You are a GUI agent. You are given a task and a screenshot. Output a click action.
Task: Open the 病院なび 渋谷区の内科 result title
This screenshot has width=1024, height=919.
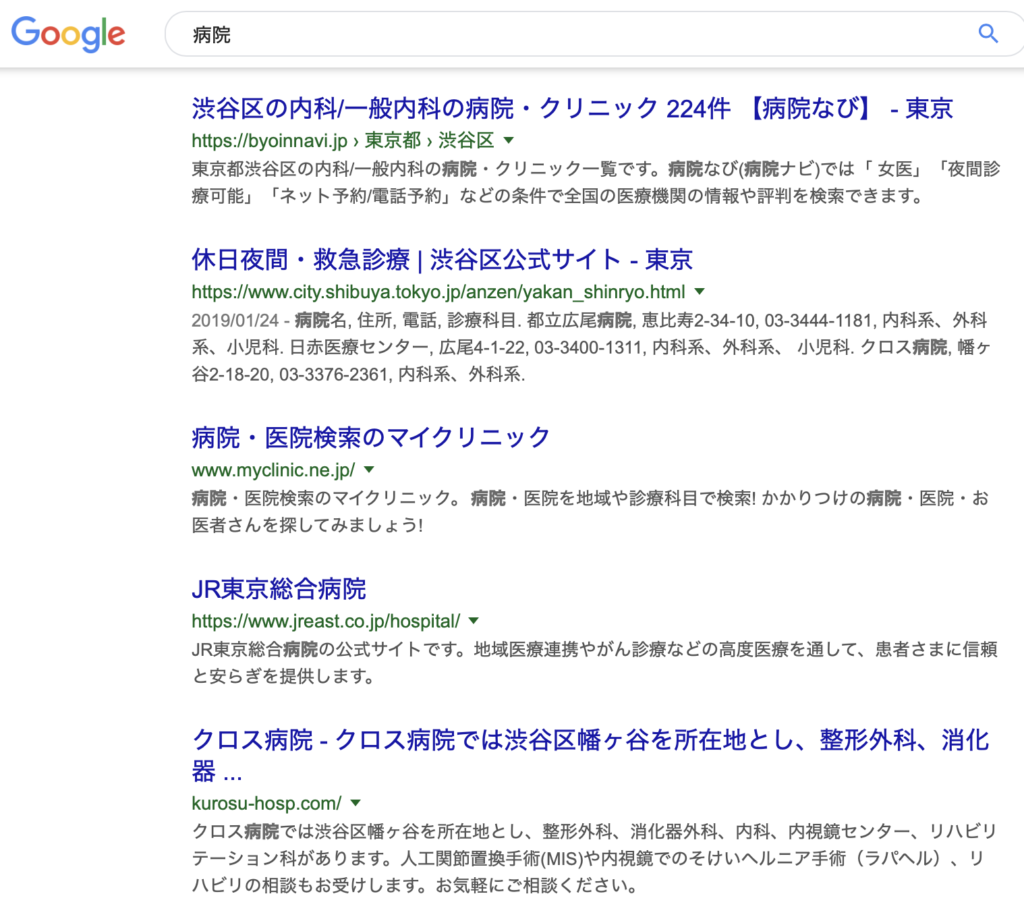click(572, 109)
